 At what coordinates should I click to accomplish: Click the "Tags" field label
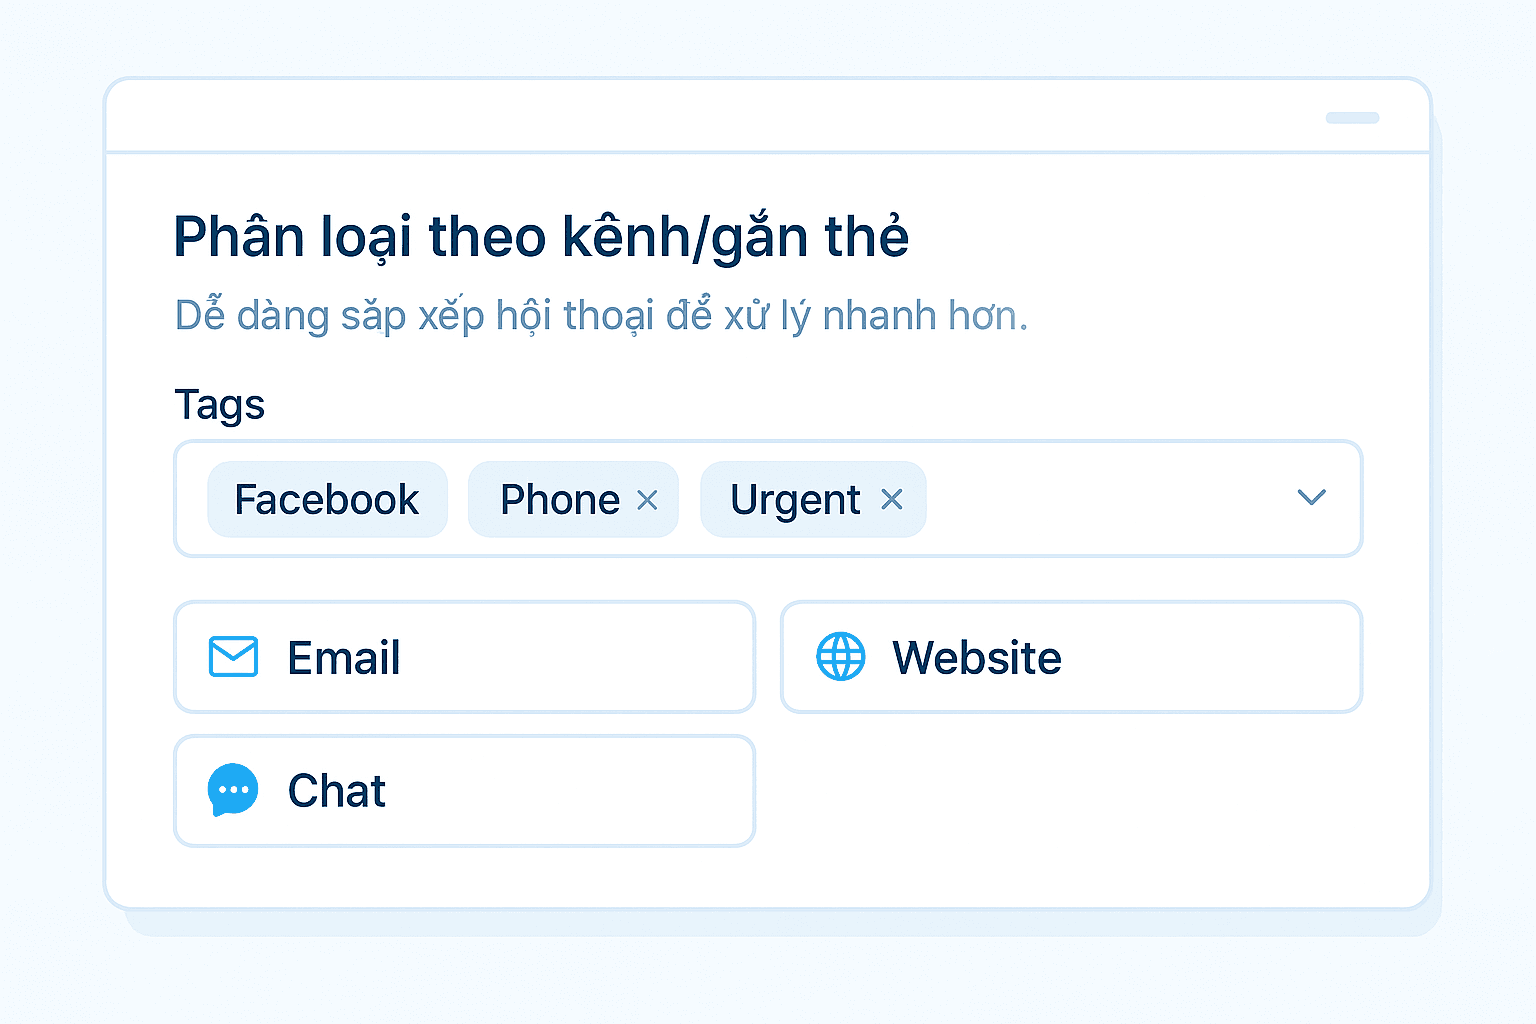pyautogui.click(x=220, y=405)
